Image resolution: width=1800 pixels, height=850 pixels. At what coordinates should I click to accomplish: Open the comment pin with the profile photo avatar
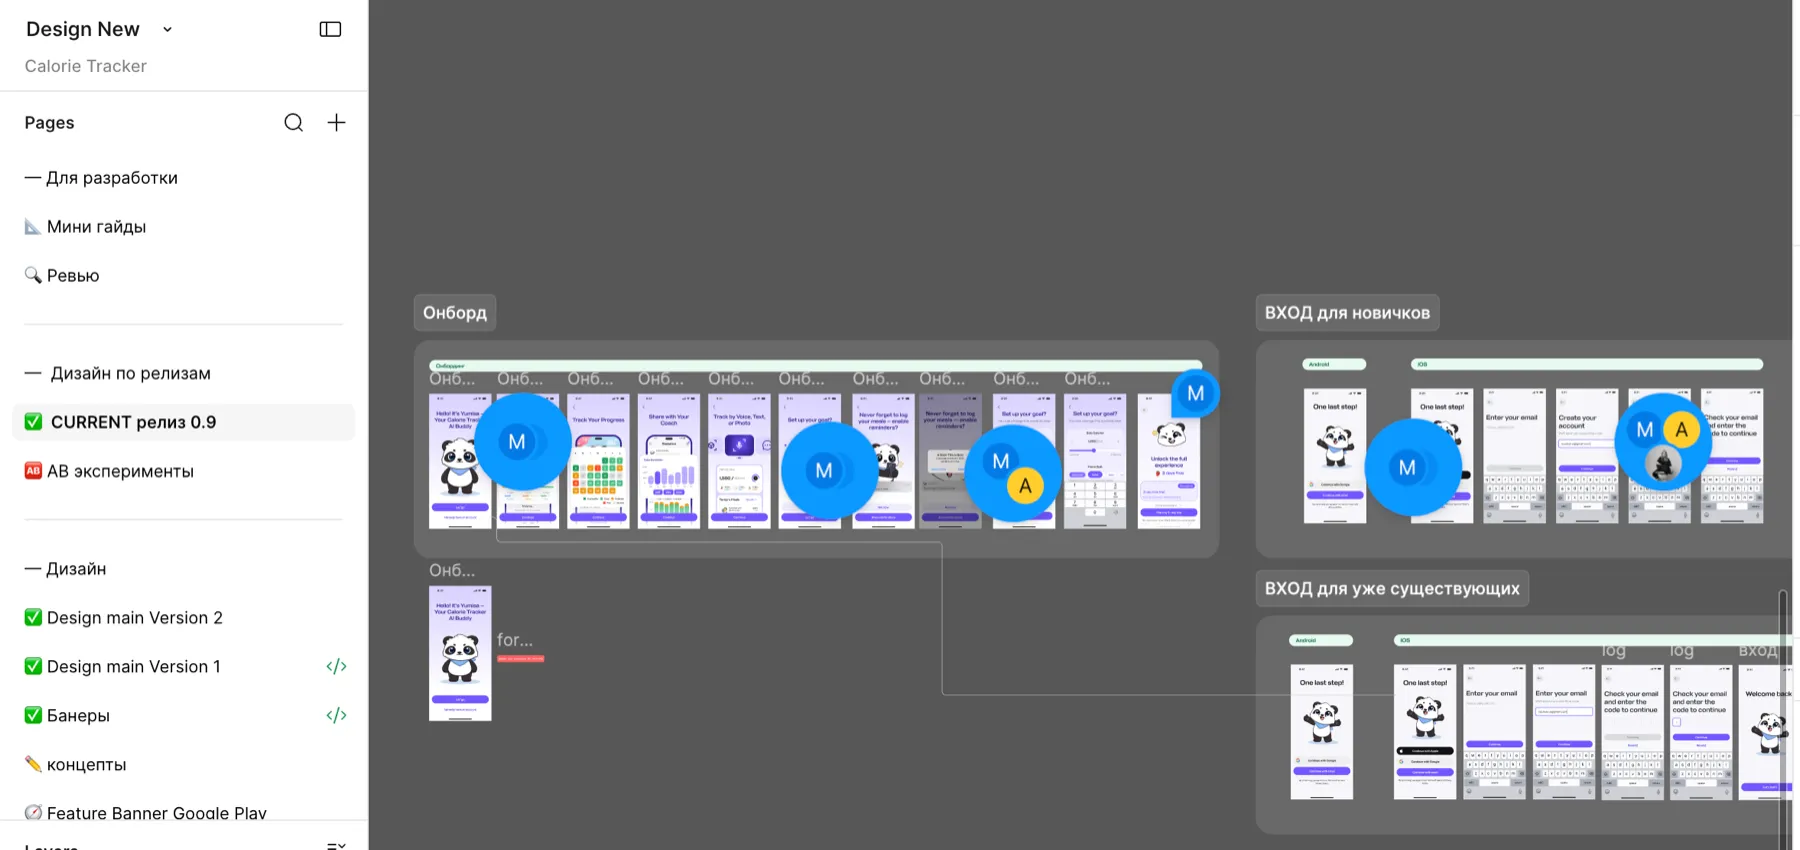point(1663,441)
